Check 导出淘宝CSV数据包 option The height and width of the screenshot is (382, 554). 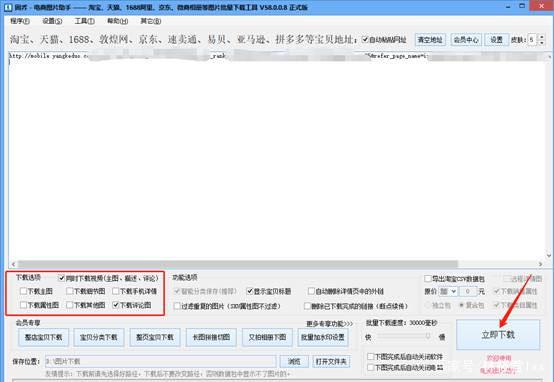coord(427,278)
